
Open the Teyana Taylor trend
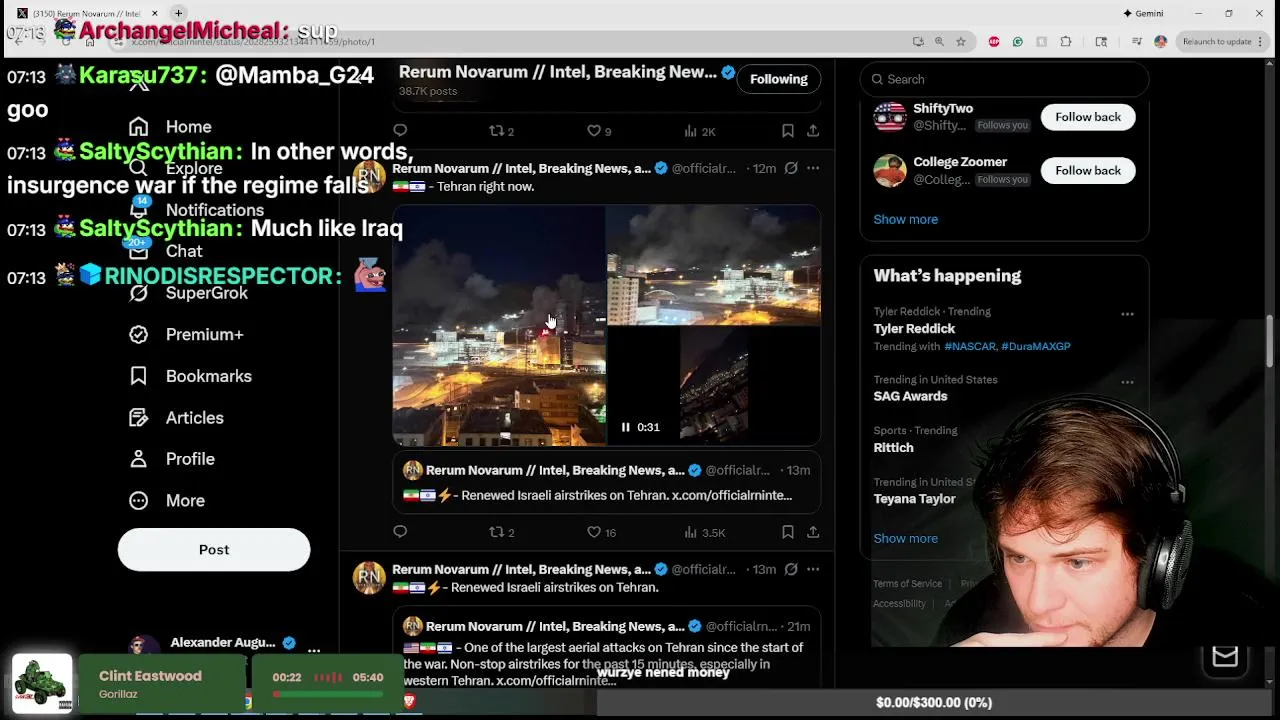point(915,499)
